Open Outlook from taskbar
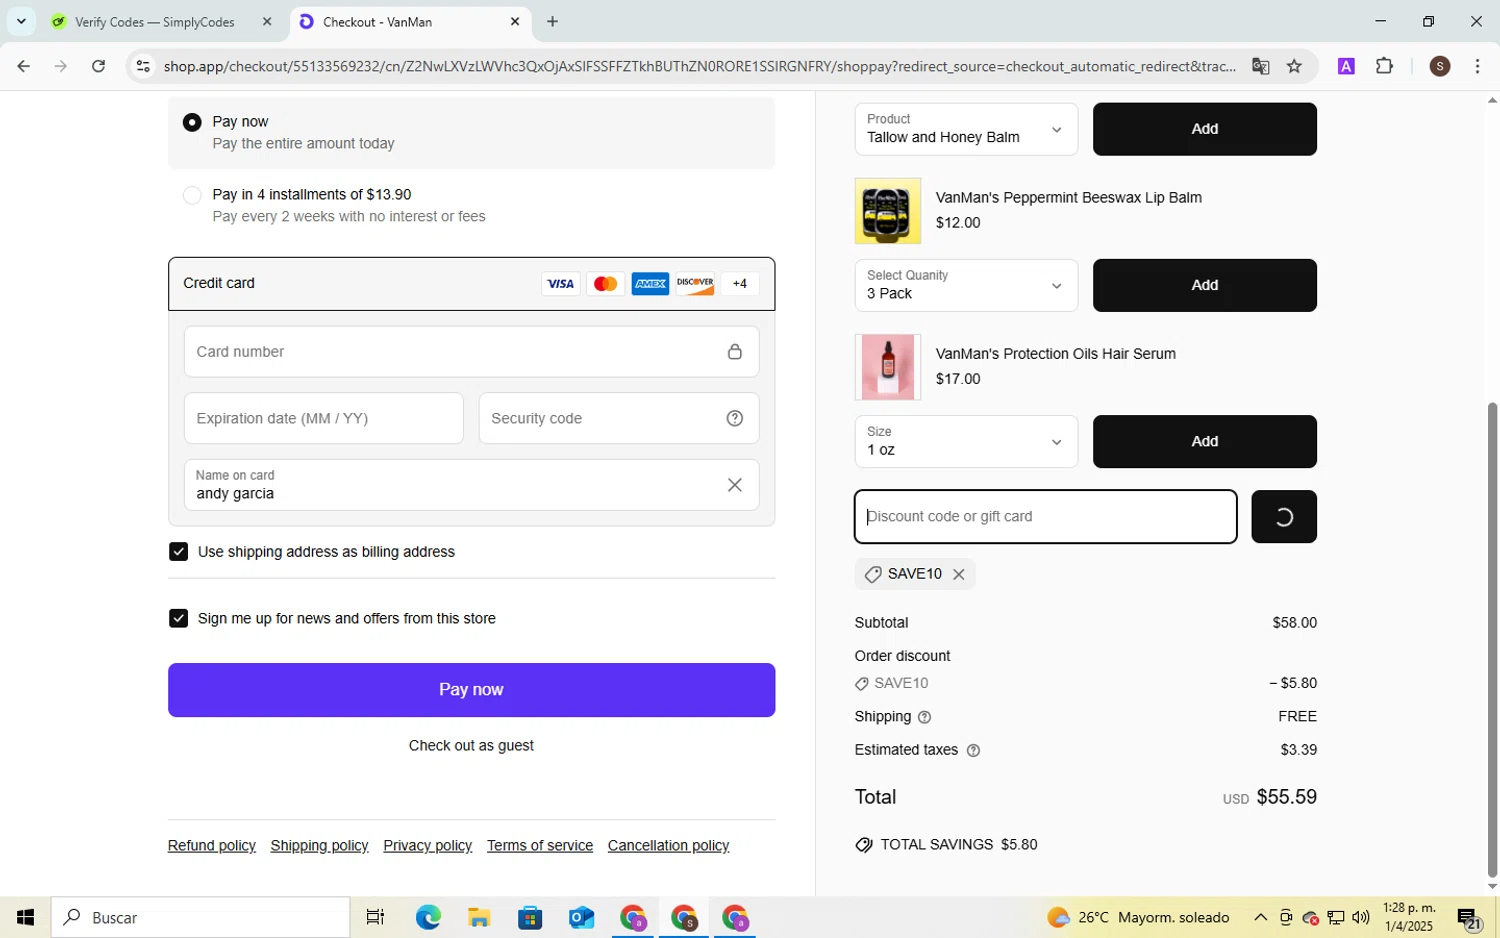1500x938 pixels. (581, 918)
